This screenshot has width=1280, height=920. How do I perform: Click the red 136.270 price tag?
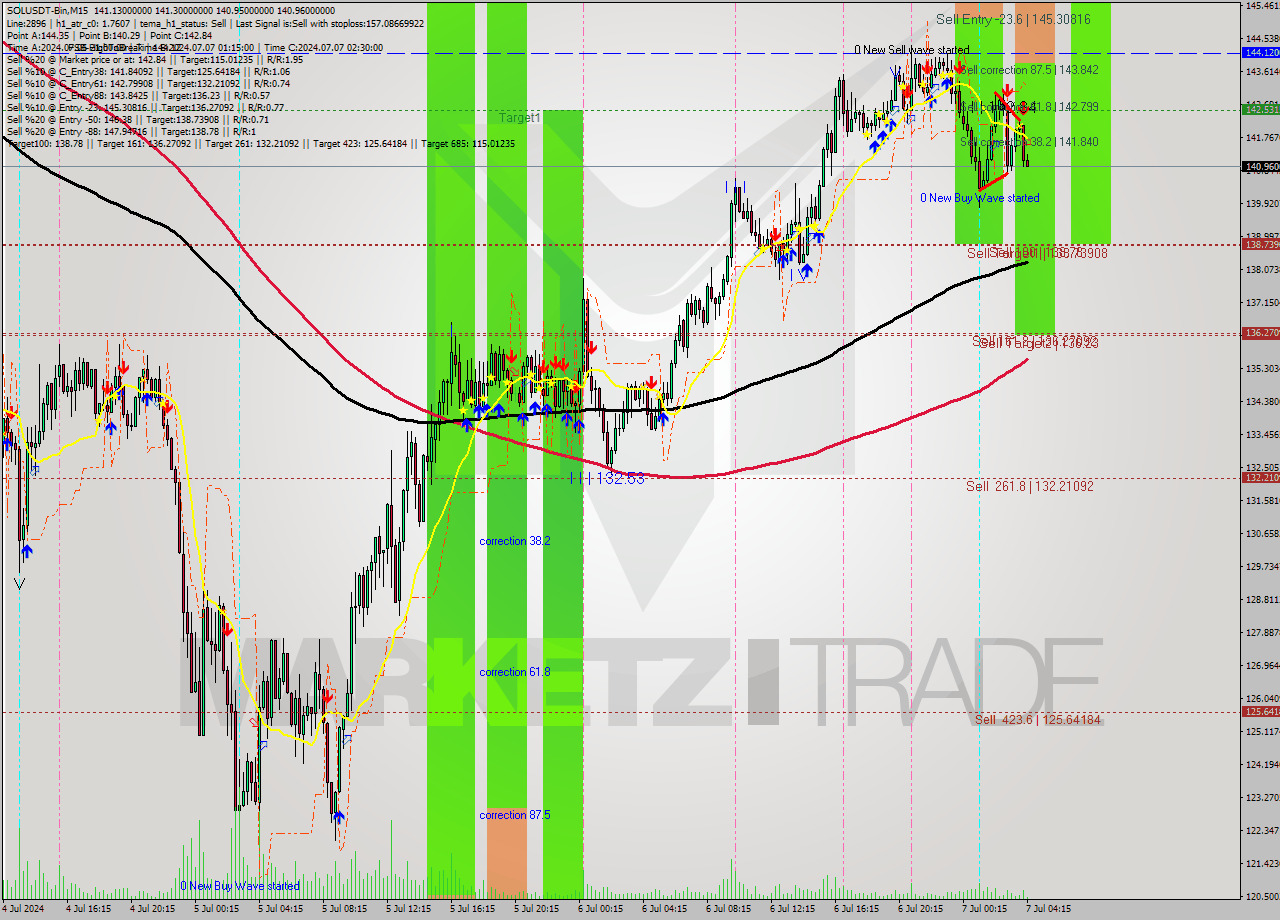(1260, 333)
